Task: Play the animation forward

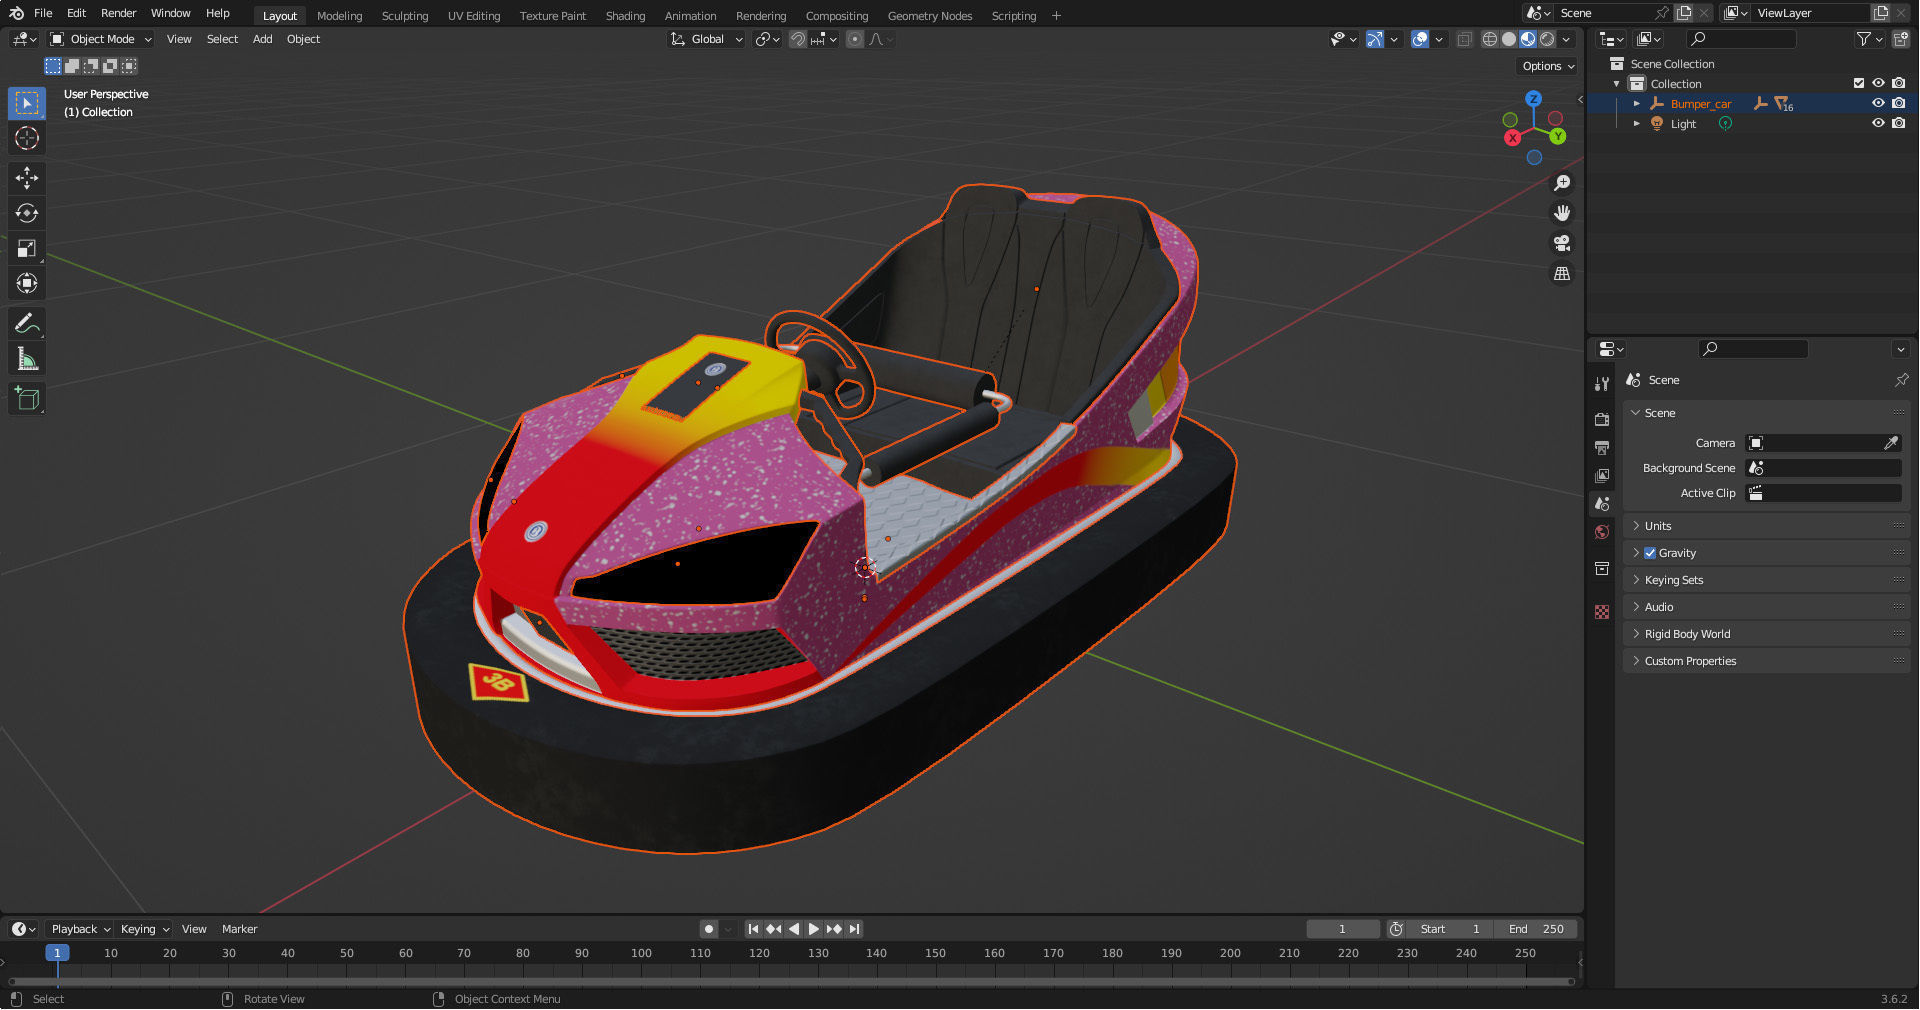Action: [814, 929]
